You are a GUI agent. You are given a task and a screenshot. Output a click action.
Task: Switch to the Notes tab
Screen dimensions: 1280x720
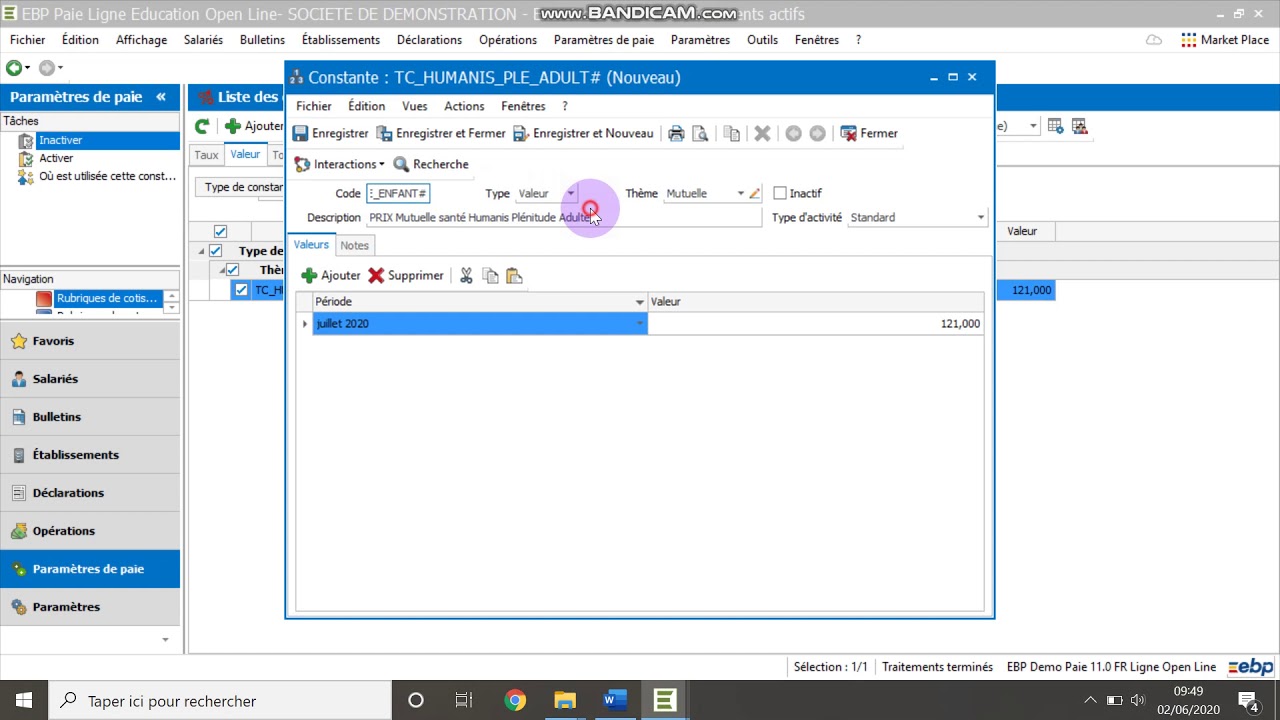point(354,245)
